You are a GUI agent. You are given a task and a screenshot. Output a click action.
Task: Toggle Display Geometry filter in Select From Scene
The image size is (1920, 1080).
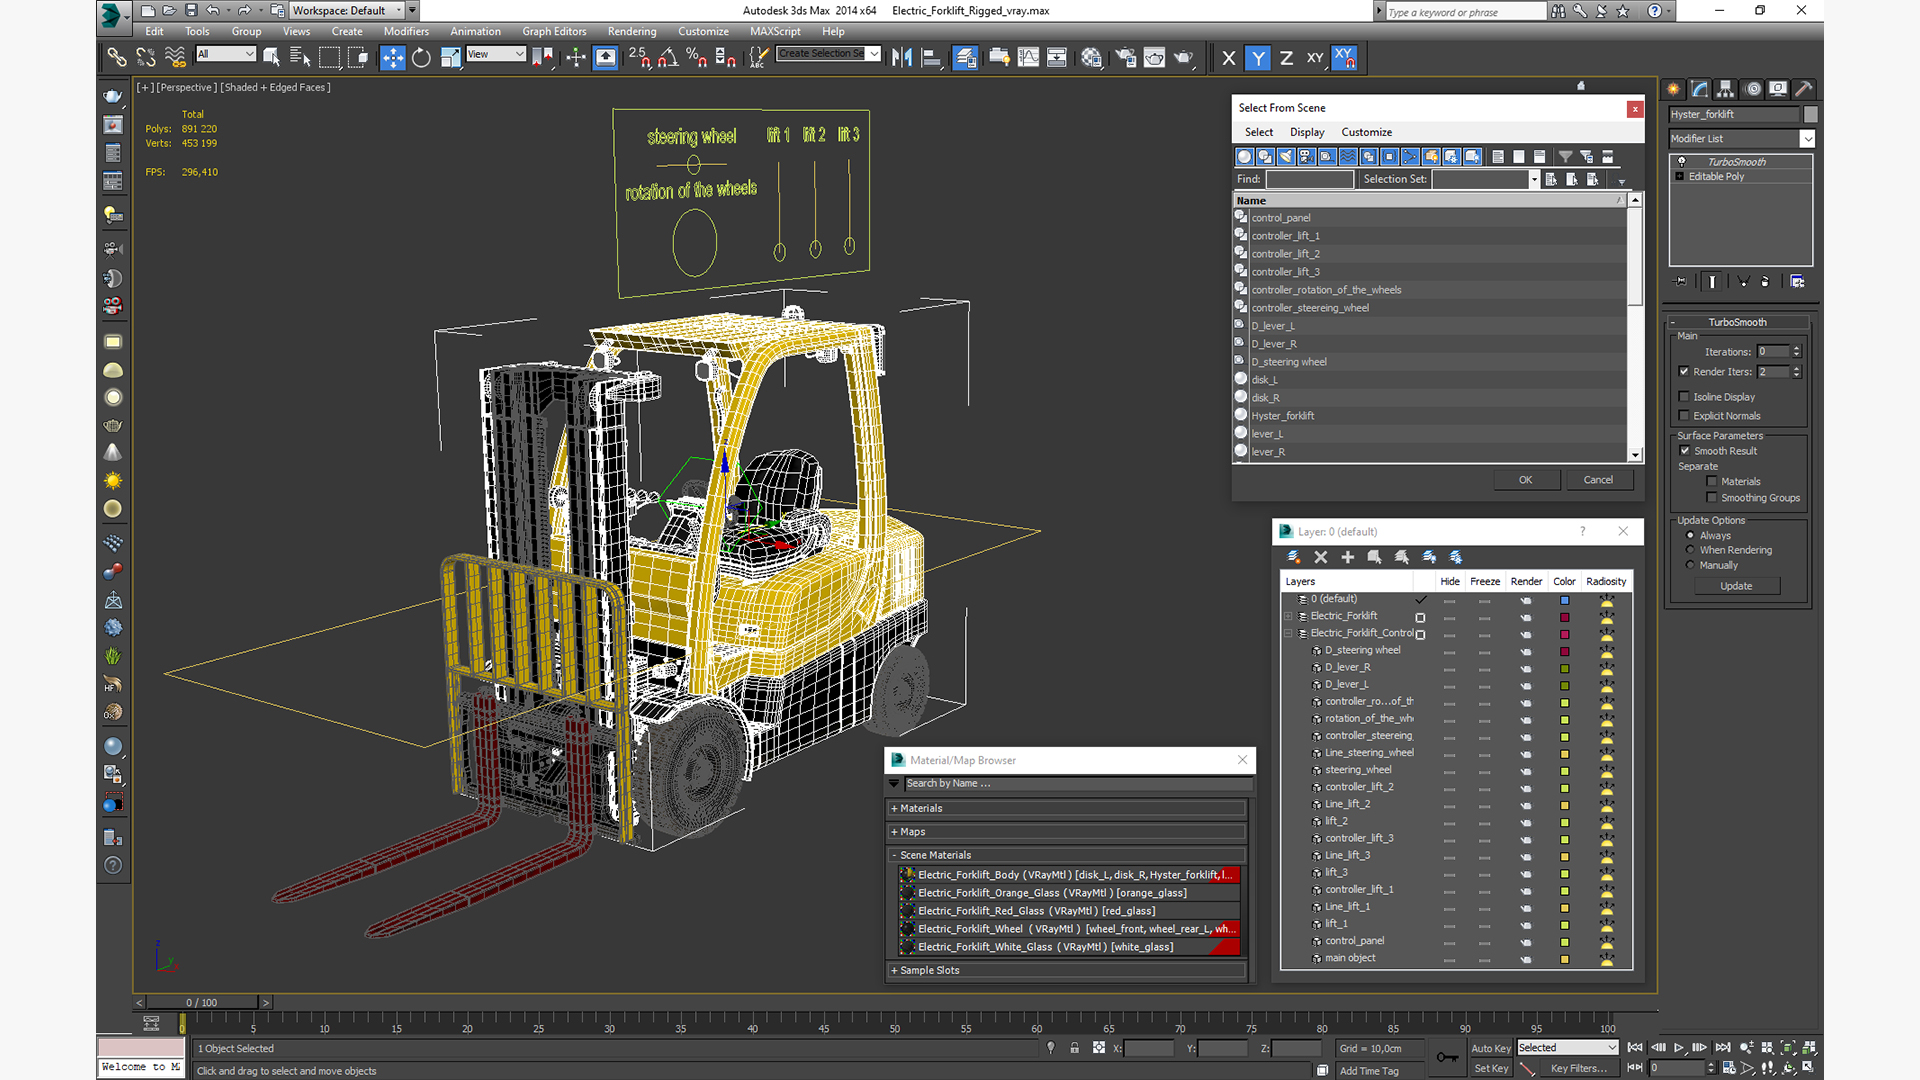coord(1245,157)
